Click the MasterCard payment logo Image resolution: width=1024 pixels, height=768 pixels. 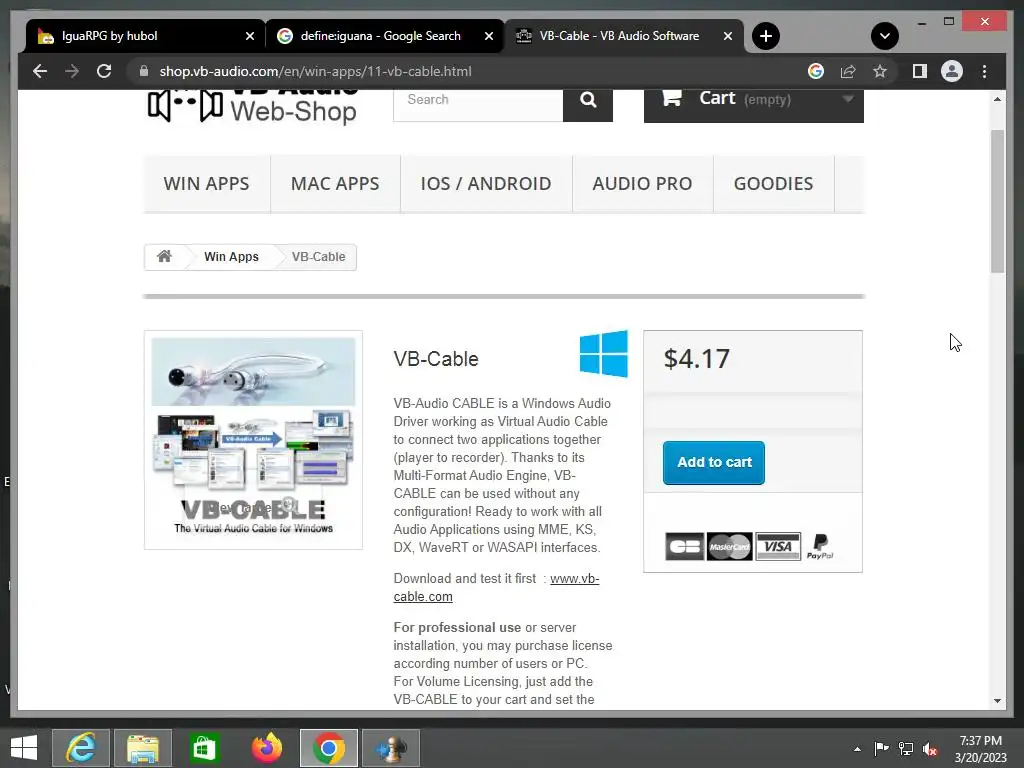729,547
